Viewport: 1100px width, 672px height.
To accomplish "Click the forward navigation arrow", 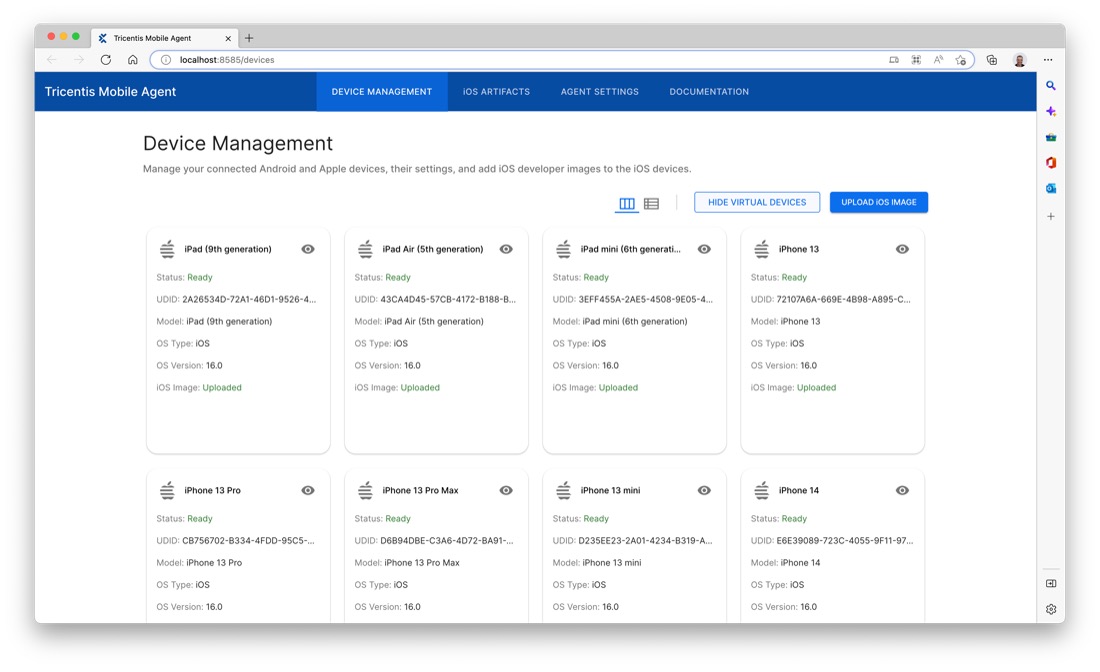I will click(79, 60).
